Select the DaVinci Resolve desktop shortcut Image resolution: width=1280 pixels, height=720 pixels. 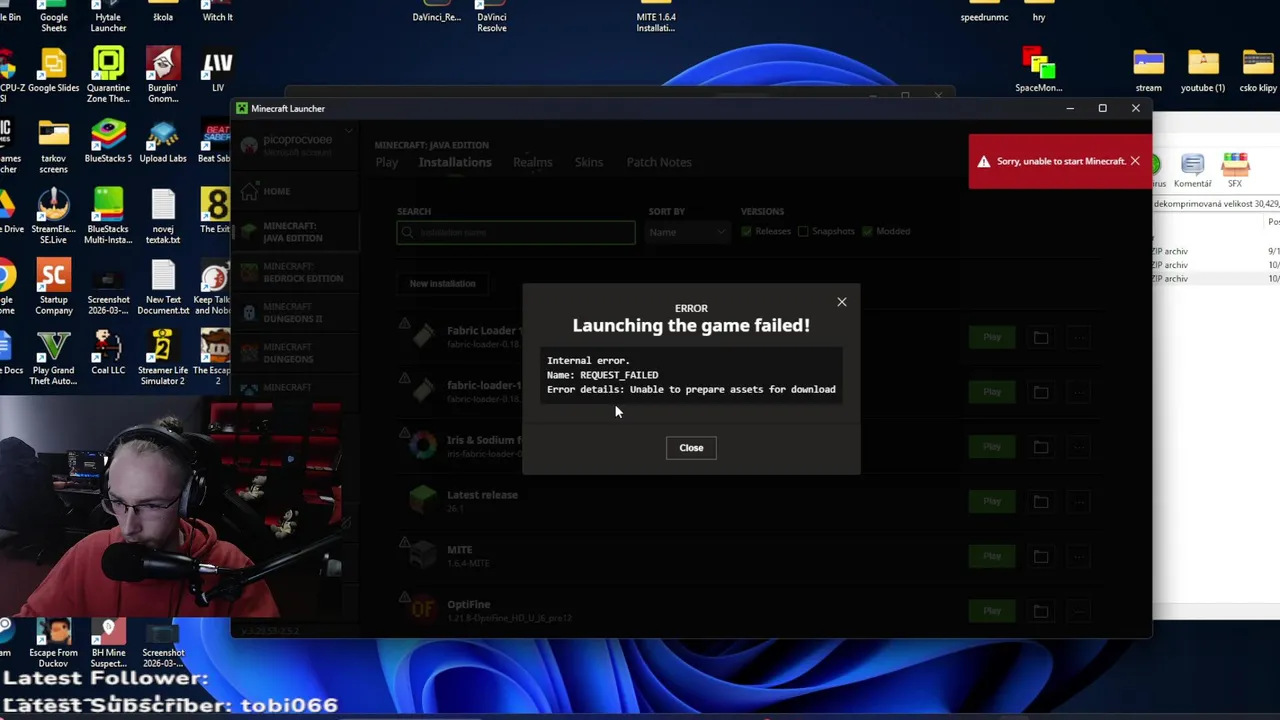pos(491,16)
